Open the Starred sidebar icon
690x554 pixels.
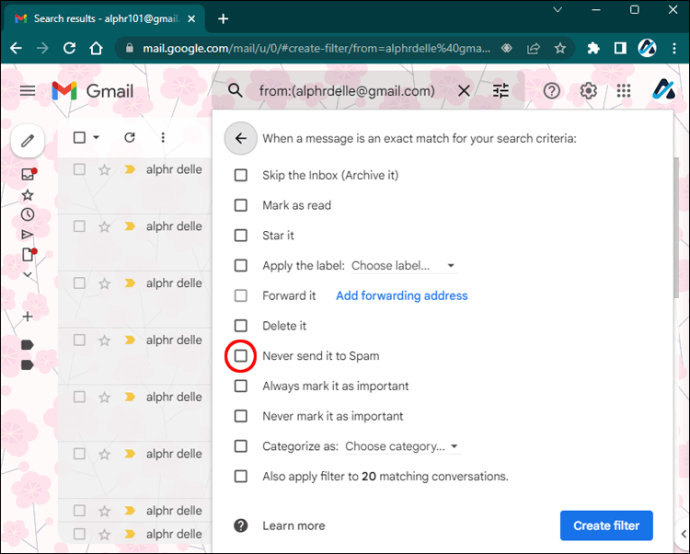point(28,195)
